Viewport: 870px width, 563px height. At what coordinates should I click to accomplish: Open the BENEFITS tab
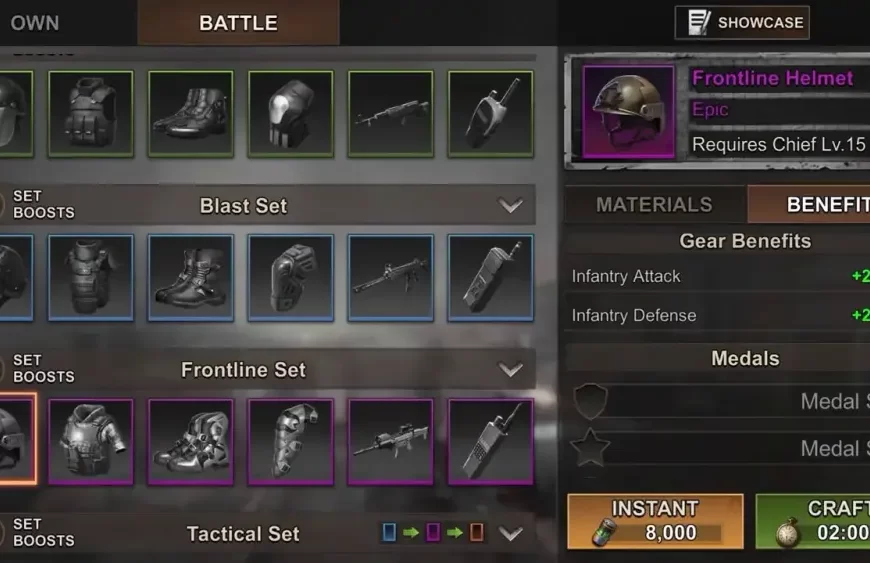click(x=809, y=205)
